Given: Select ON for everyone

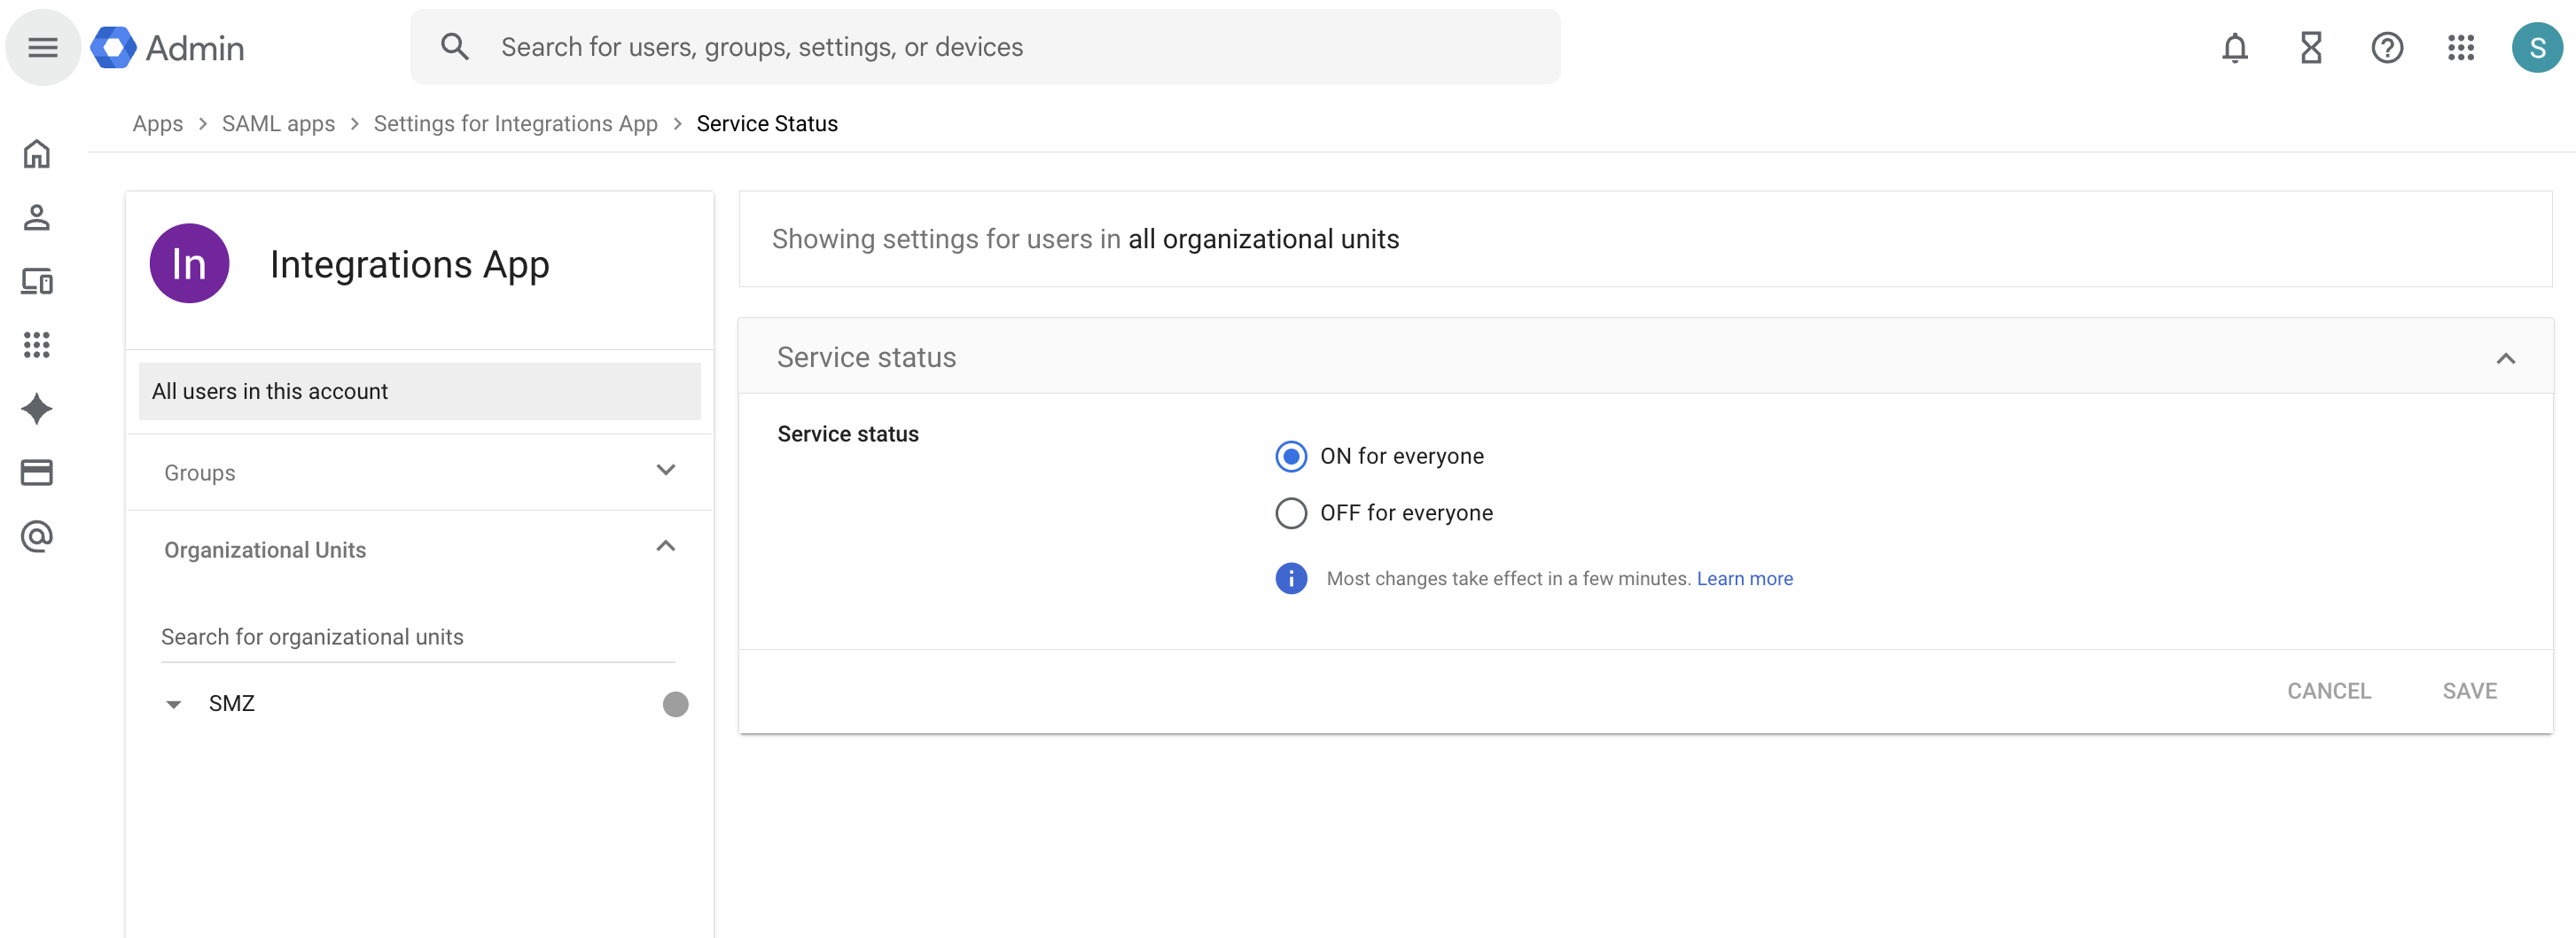Looking at the screenshot, I should point(1290,456).
